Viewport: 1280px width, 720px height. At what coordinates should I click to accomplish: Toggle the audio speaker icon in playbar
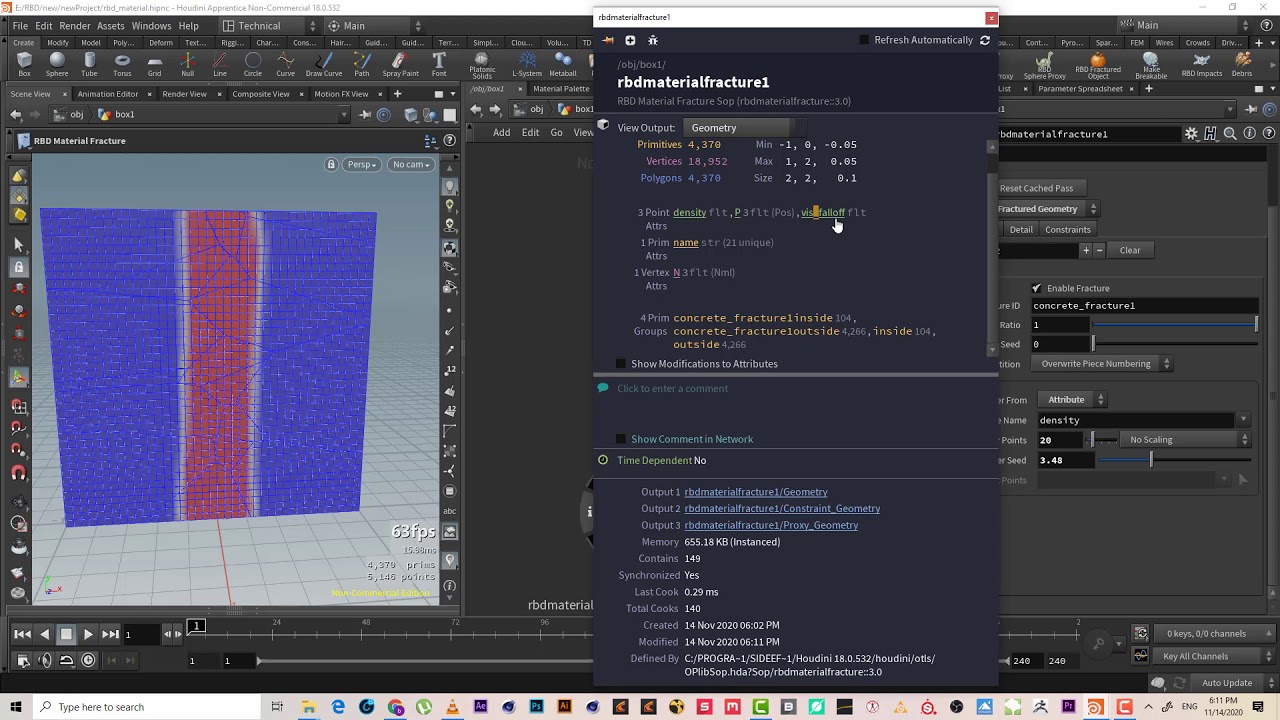[45, 660]
